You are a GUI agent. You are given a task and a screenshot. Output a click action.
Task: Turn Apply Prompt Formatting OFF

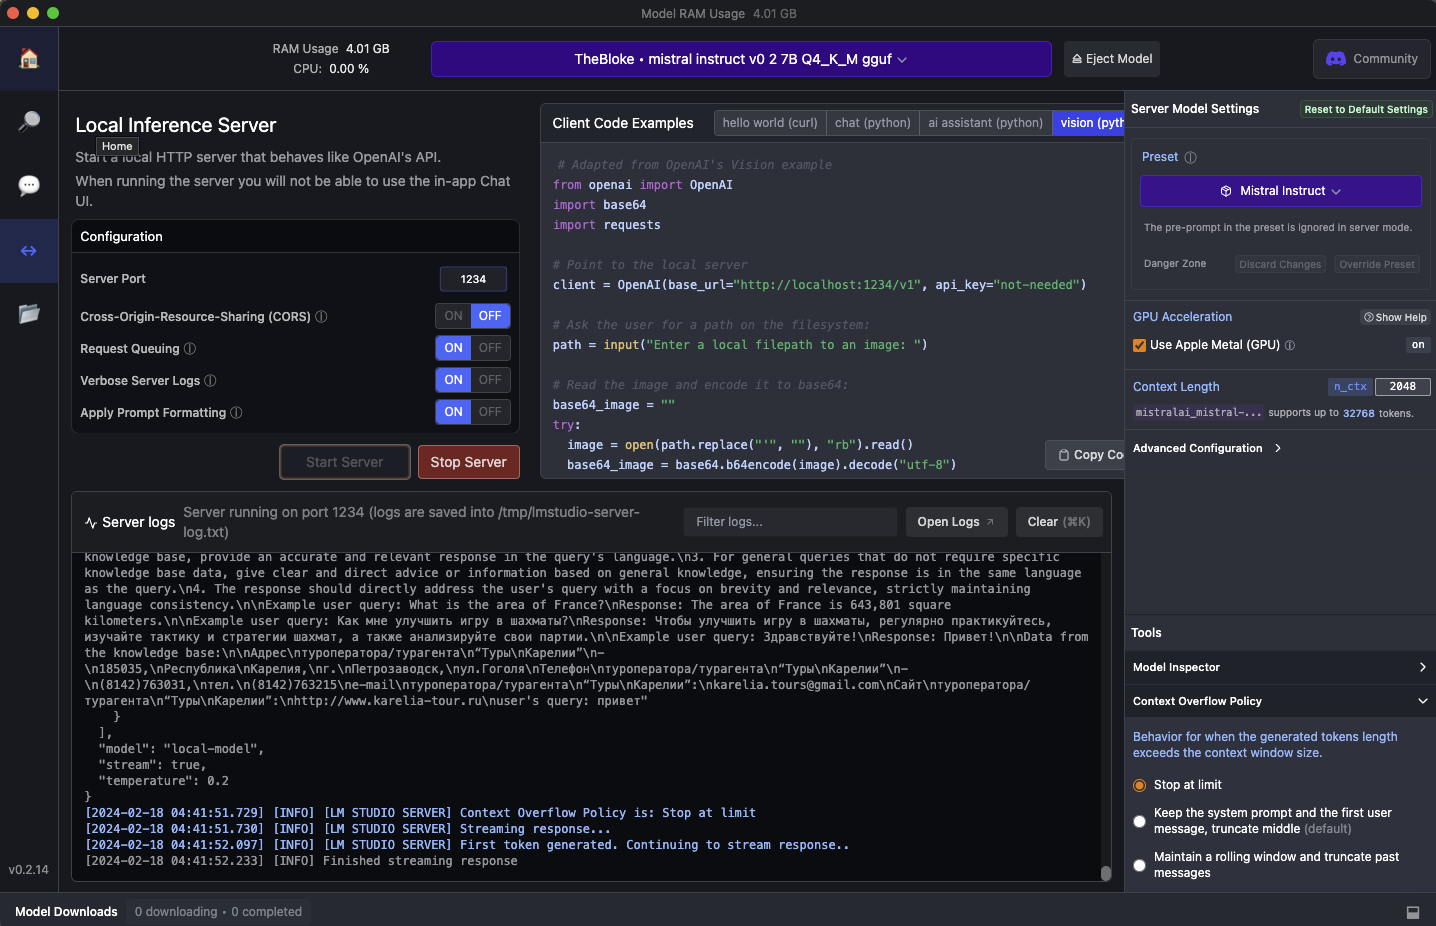[490, 412]
